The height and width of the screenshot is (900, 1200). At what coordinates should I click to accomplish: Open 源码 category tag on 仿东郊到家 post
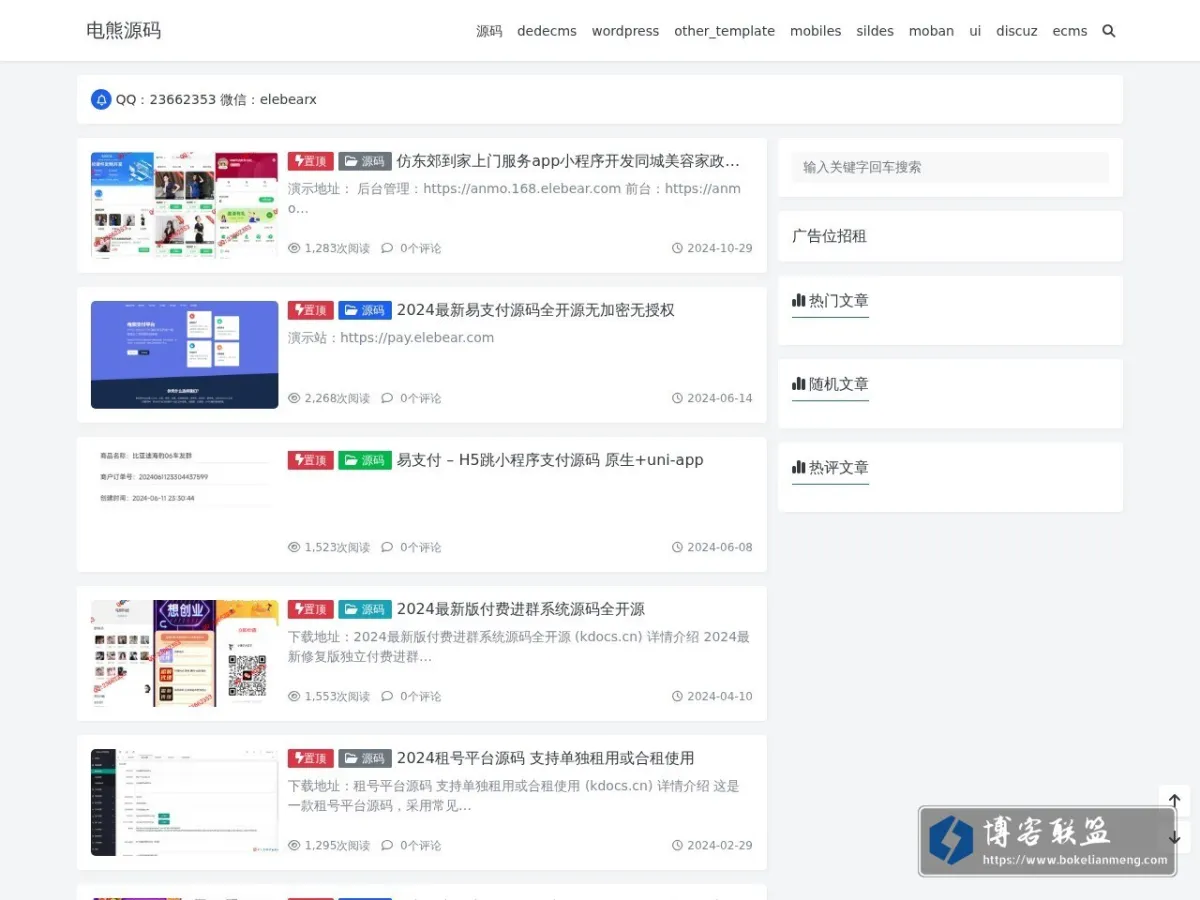[365, 161]
